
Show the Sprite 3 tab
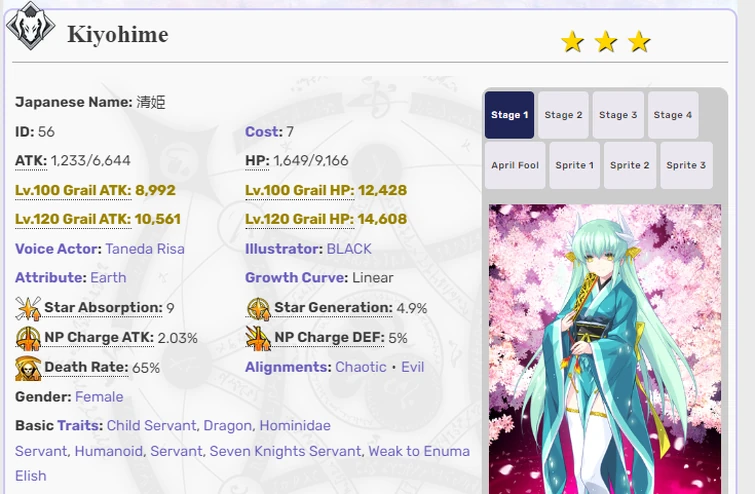pos(686,165)
